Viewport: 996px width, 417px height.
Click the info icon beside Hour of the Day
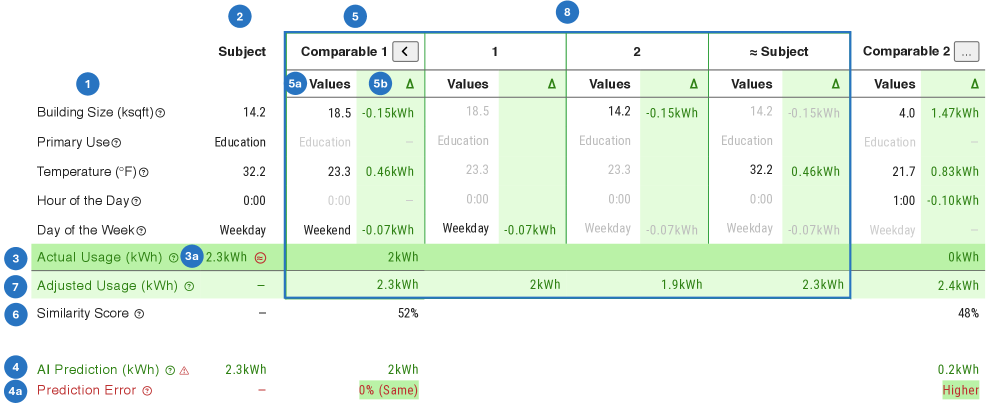[x=136, y=201]
